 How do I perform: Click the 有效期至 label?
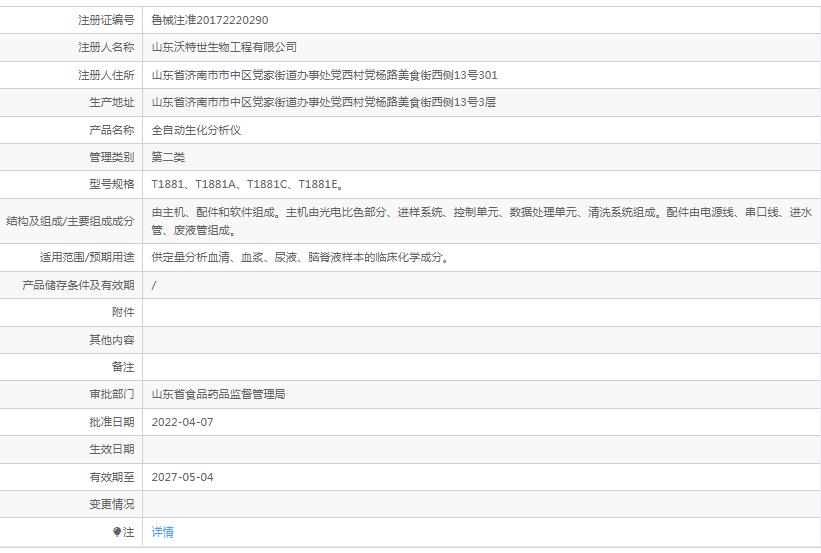click(112, 477)
